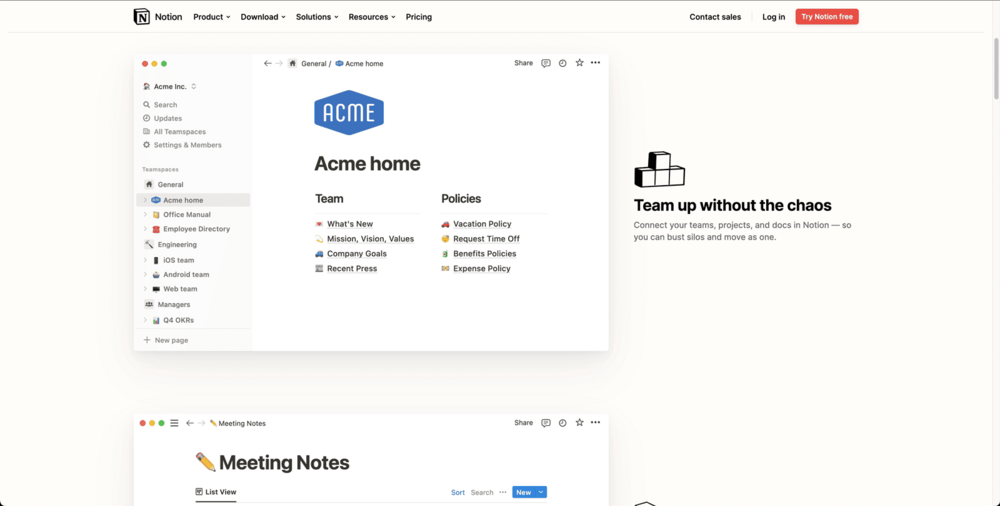
Task: Open the Acme Inc. workspace switcher
Action: pyautogui.click(x=170, y=86)
